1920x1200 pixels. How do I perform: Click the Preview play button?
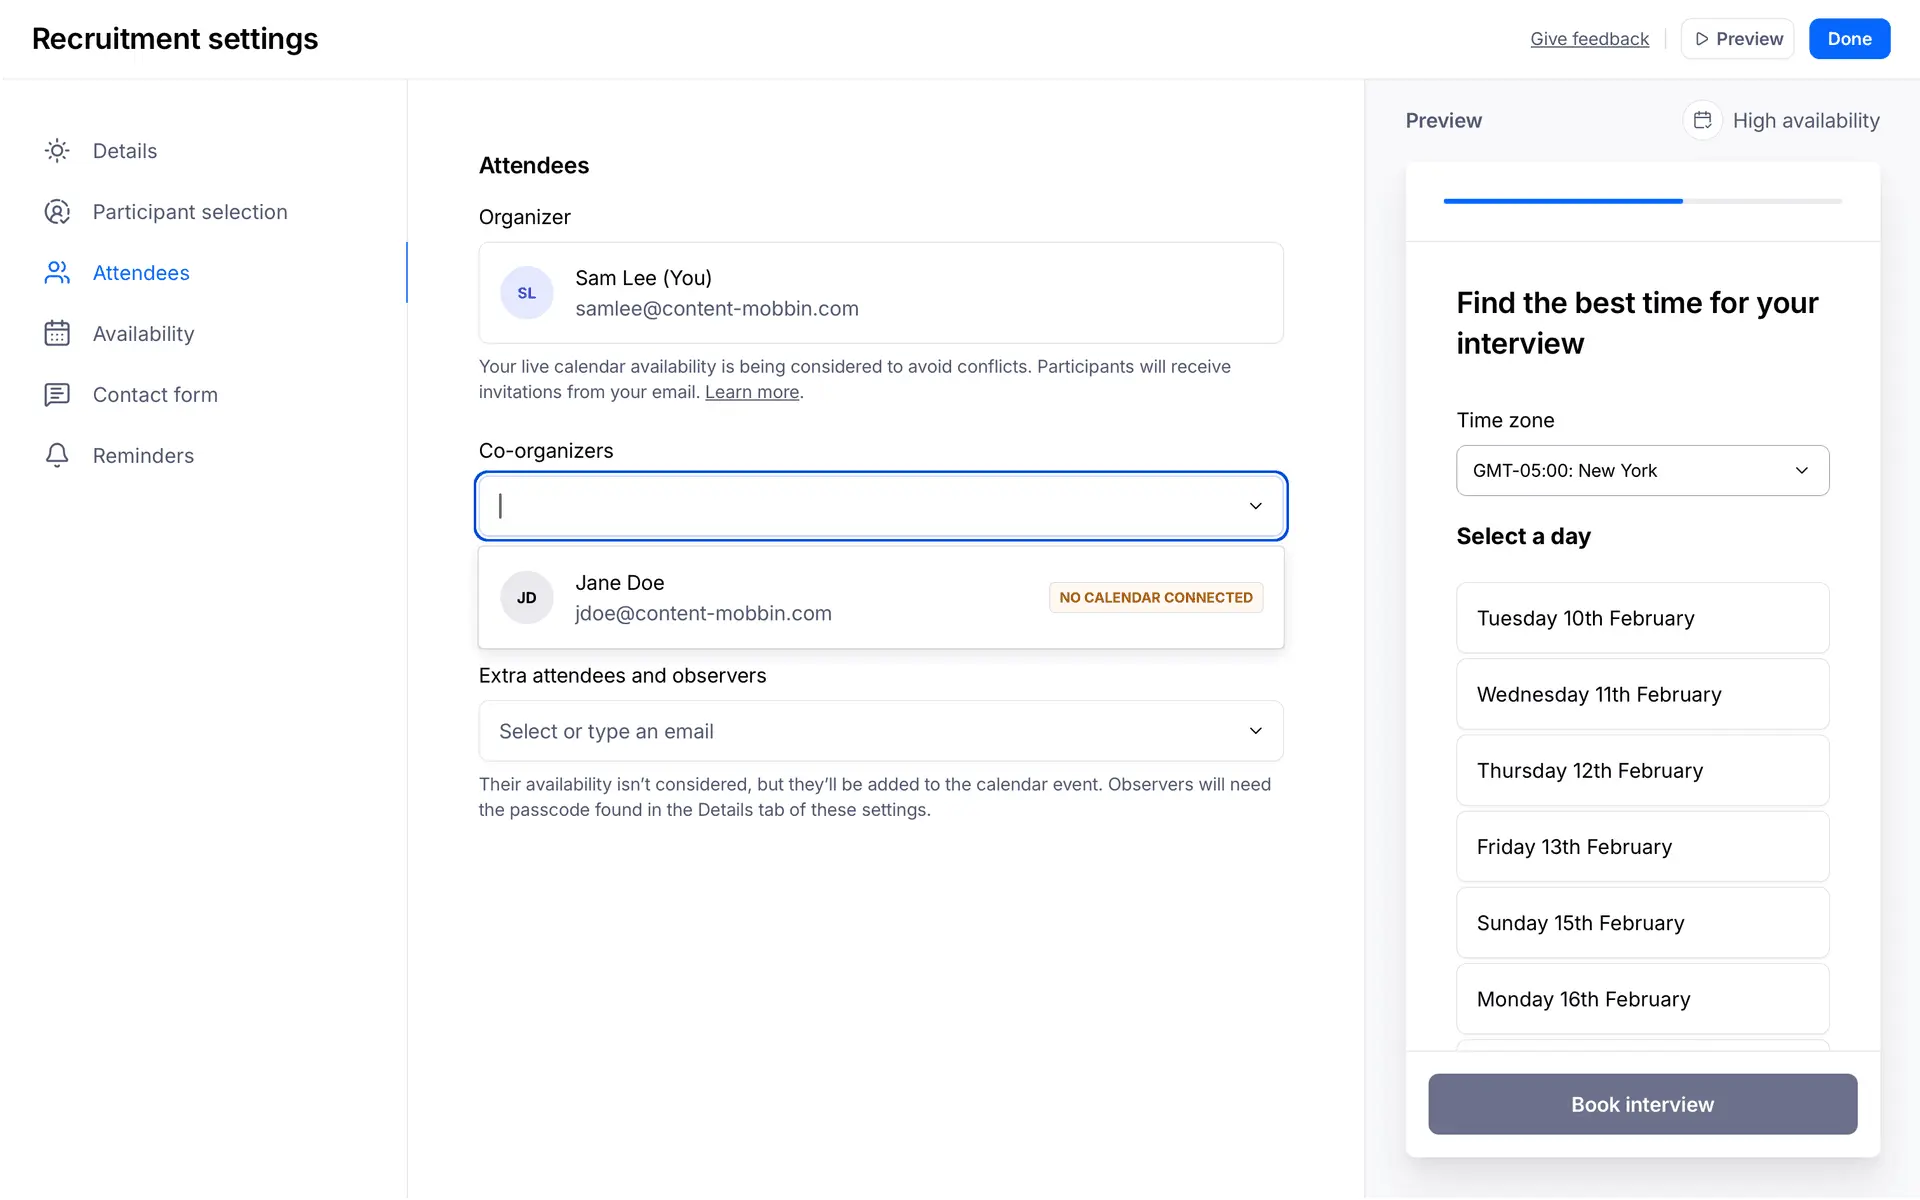coord(1737,39)
